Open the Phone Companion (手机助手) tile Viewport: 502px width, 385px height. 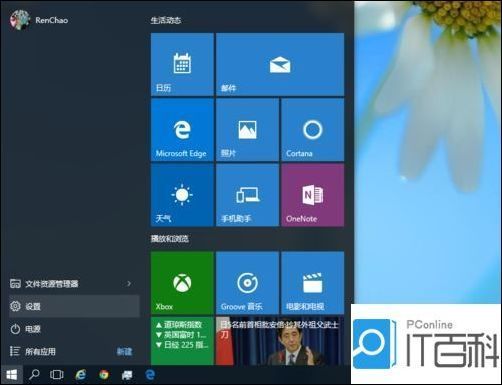tap(247, 195)
